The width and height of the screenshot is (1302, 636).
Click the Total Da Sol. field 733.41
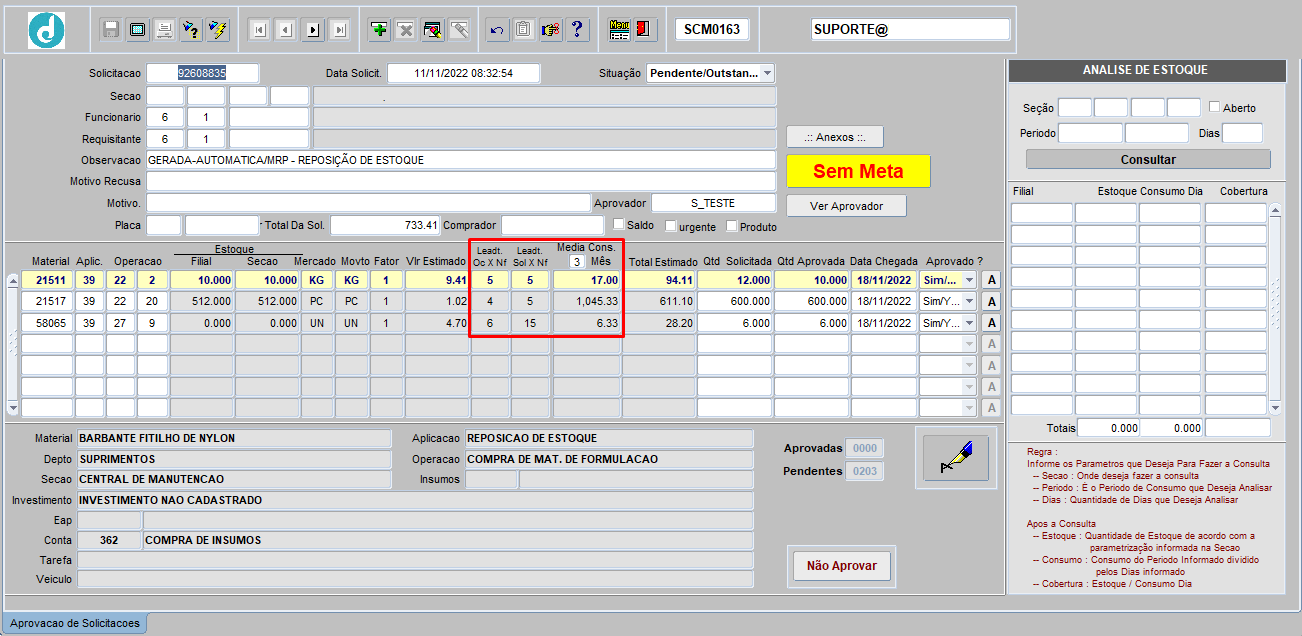coord(386,225)
